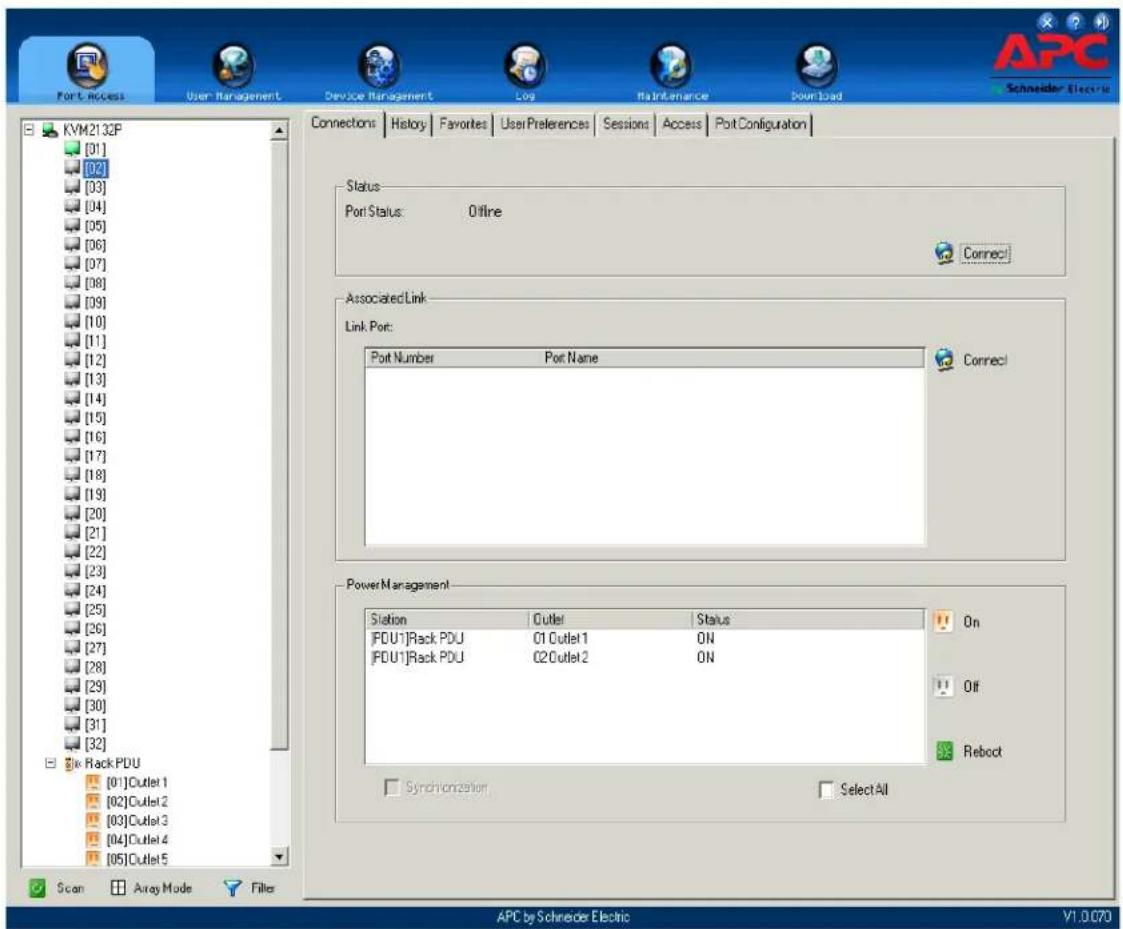Select the 01 Outlet 1 power row
This screenshot has height=929, width=1123.
[x=644, y=638]
